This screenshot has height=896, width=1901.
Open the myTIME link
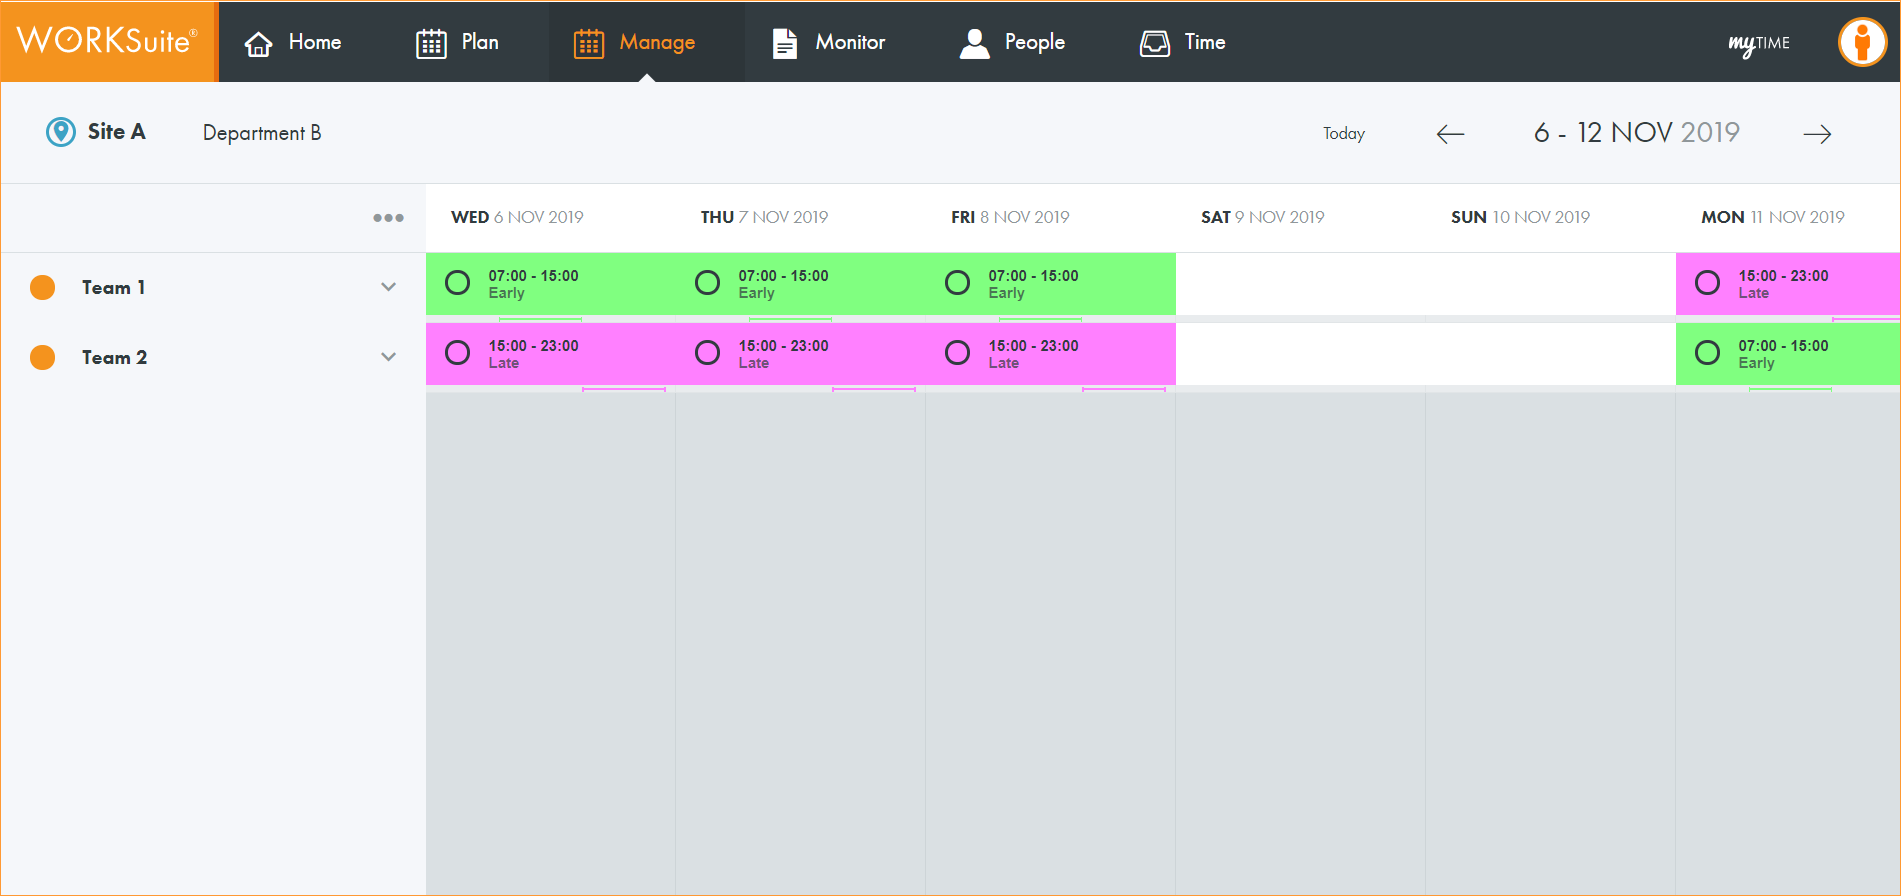(x=1759, y=43)
